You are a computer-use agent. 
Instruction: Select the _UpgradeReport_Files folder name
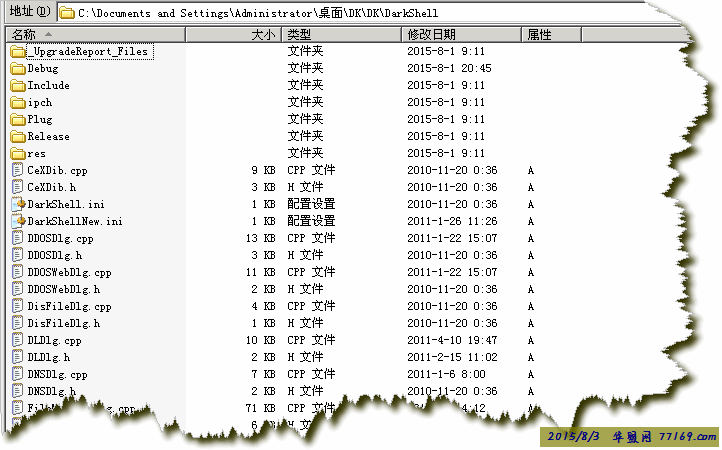click(87, 52)
